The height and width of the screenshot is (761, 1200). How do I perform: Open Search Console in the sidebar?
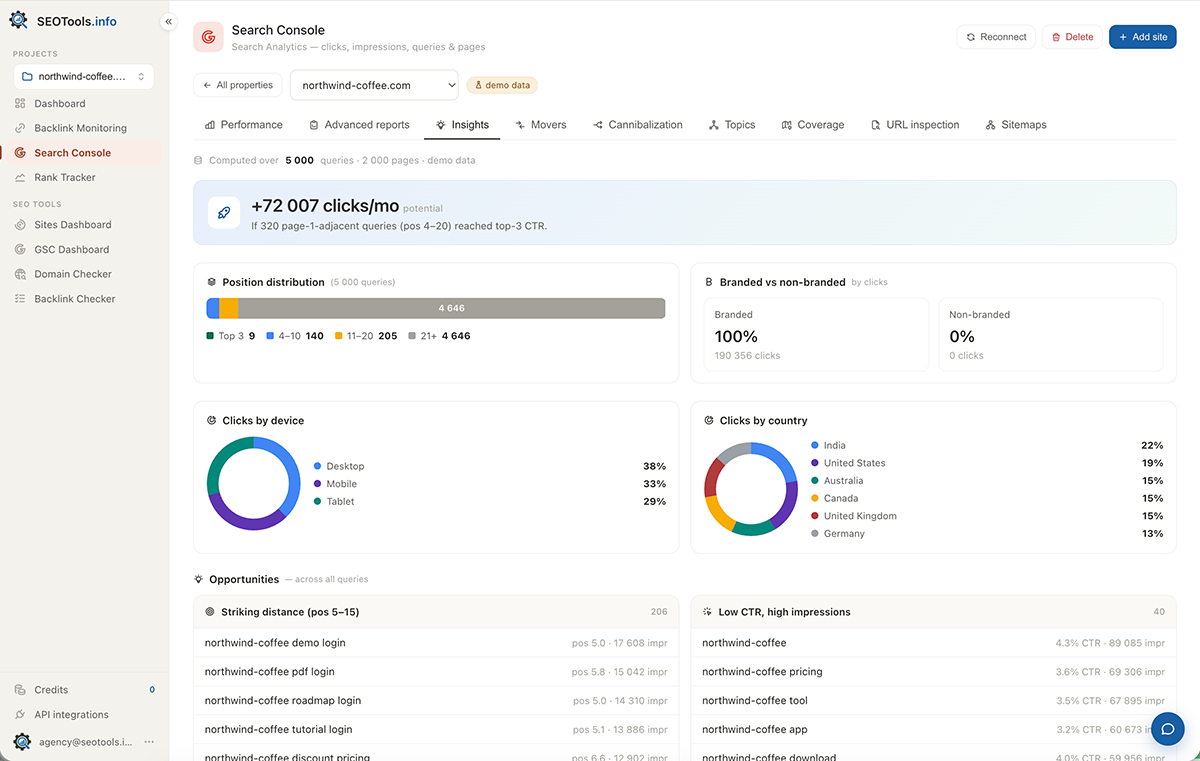click(80, 153)
